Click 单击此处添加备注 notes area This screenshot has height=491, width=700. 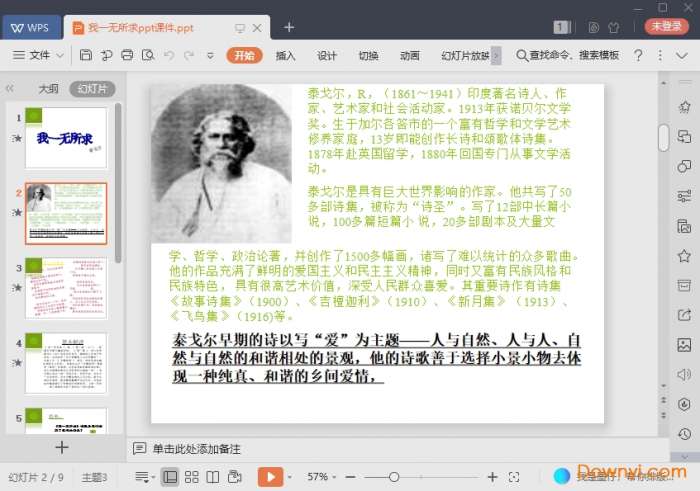coord(196,449)
